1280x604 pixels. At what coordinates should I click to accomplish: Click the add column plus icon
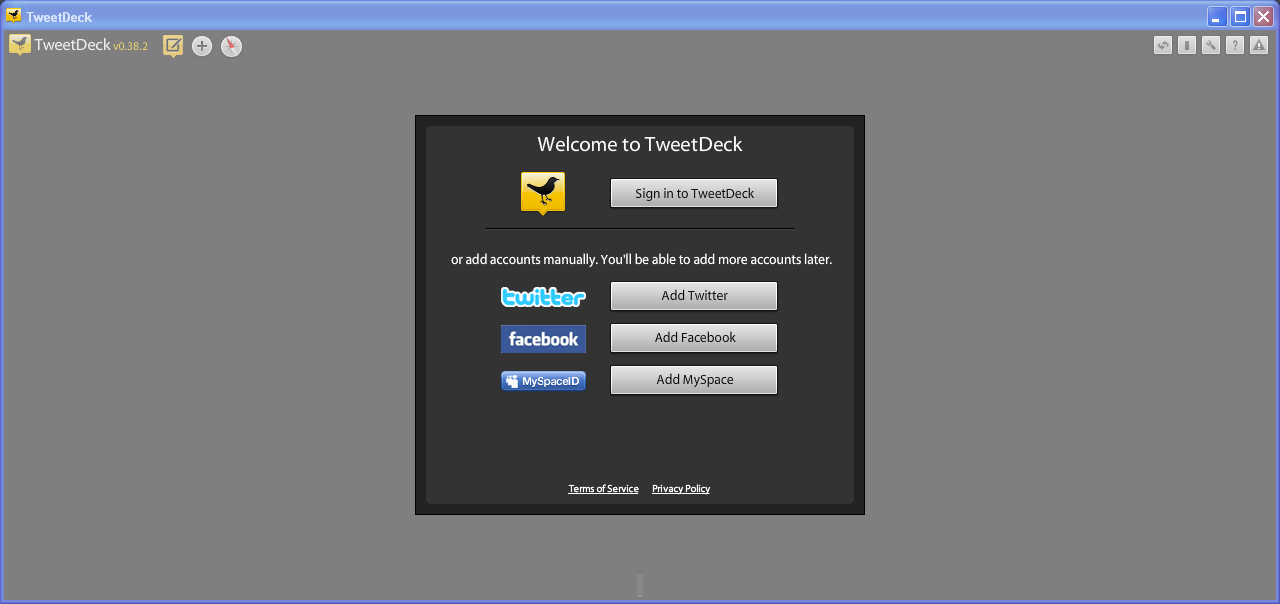[201, 46]
